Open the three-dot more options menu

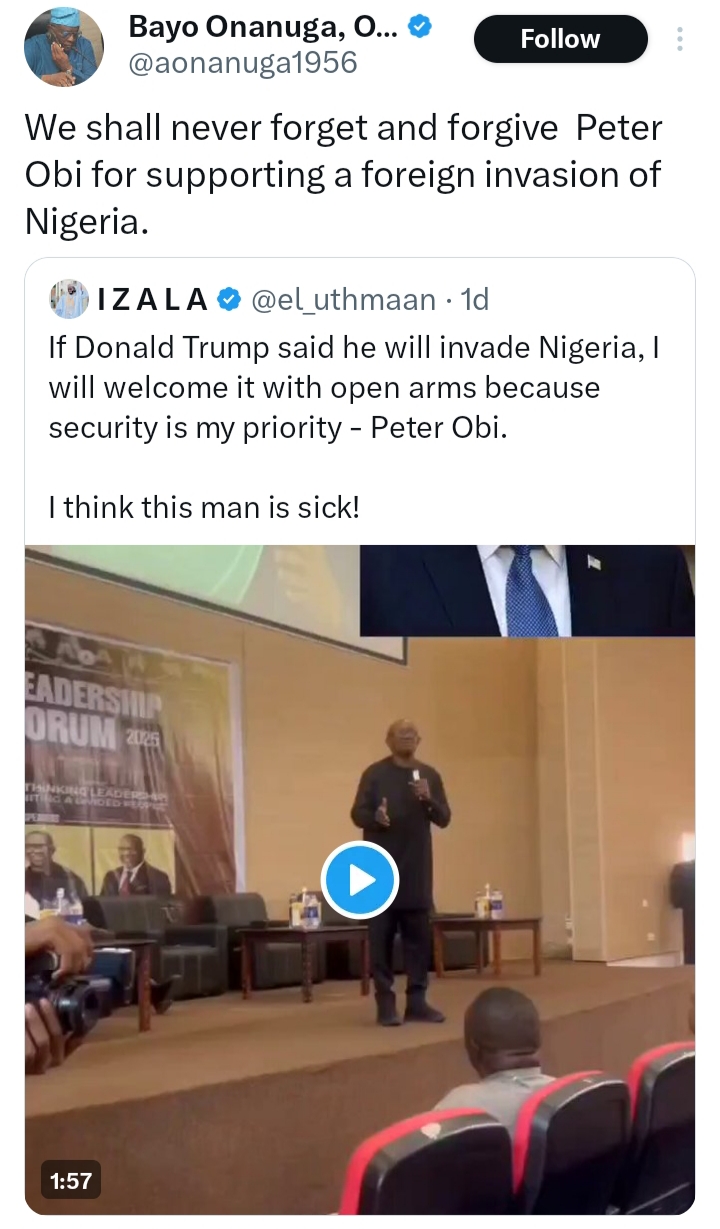pos(681,39)
